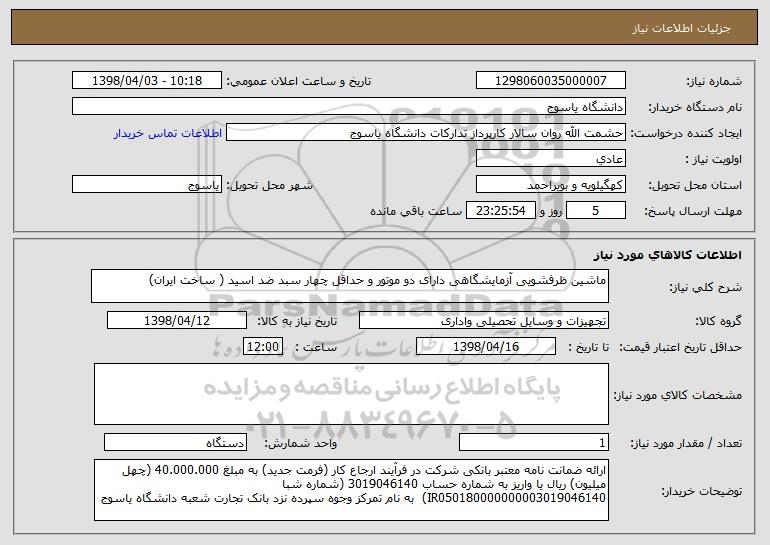770x545 pixels.
Task: Click the quantity field showing 1
Action: [534, 442]
